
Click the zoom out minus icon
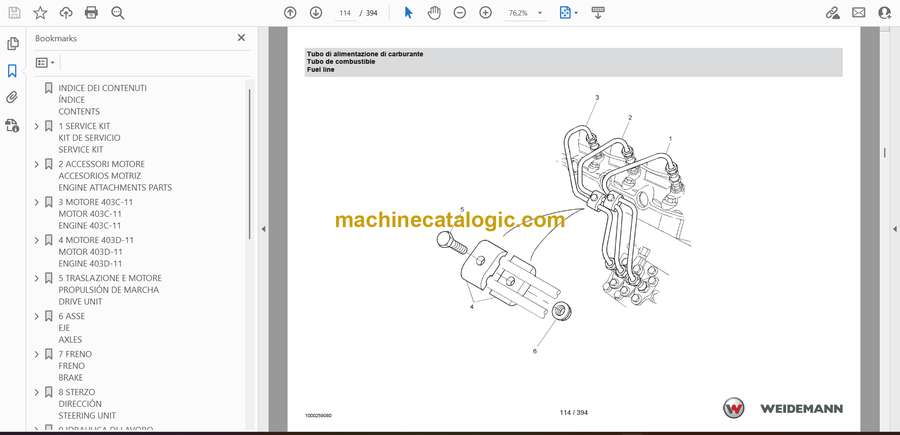[x=460, y=13]
